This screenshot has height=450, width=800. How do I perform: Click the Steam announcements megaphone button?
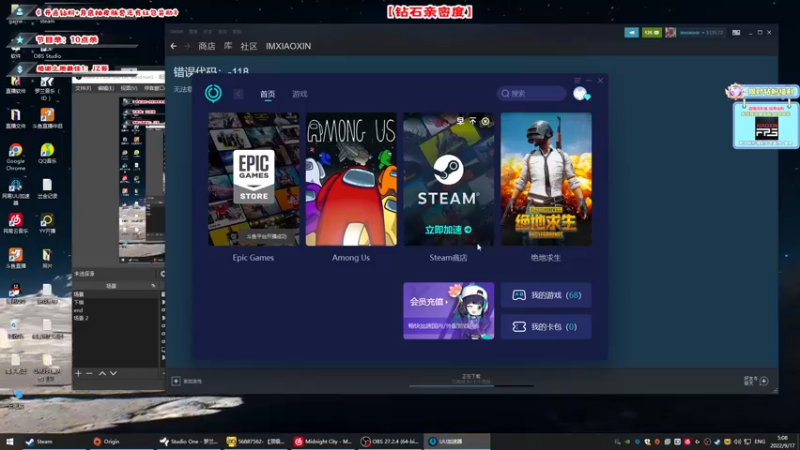(631, 32)
